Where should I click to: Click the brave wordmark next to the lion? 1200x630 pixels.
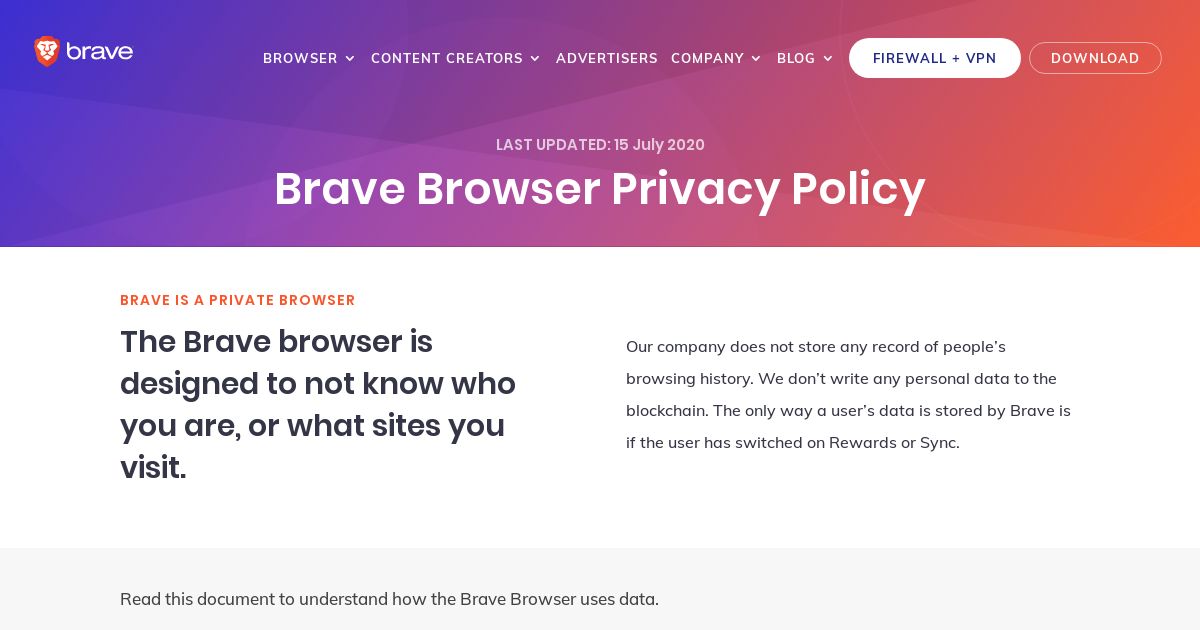tap(100, 52)
